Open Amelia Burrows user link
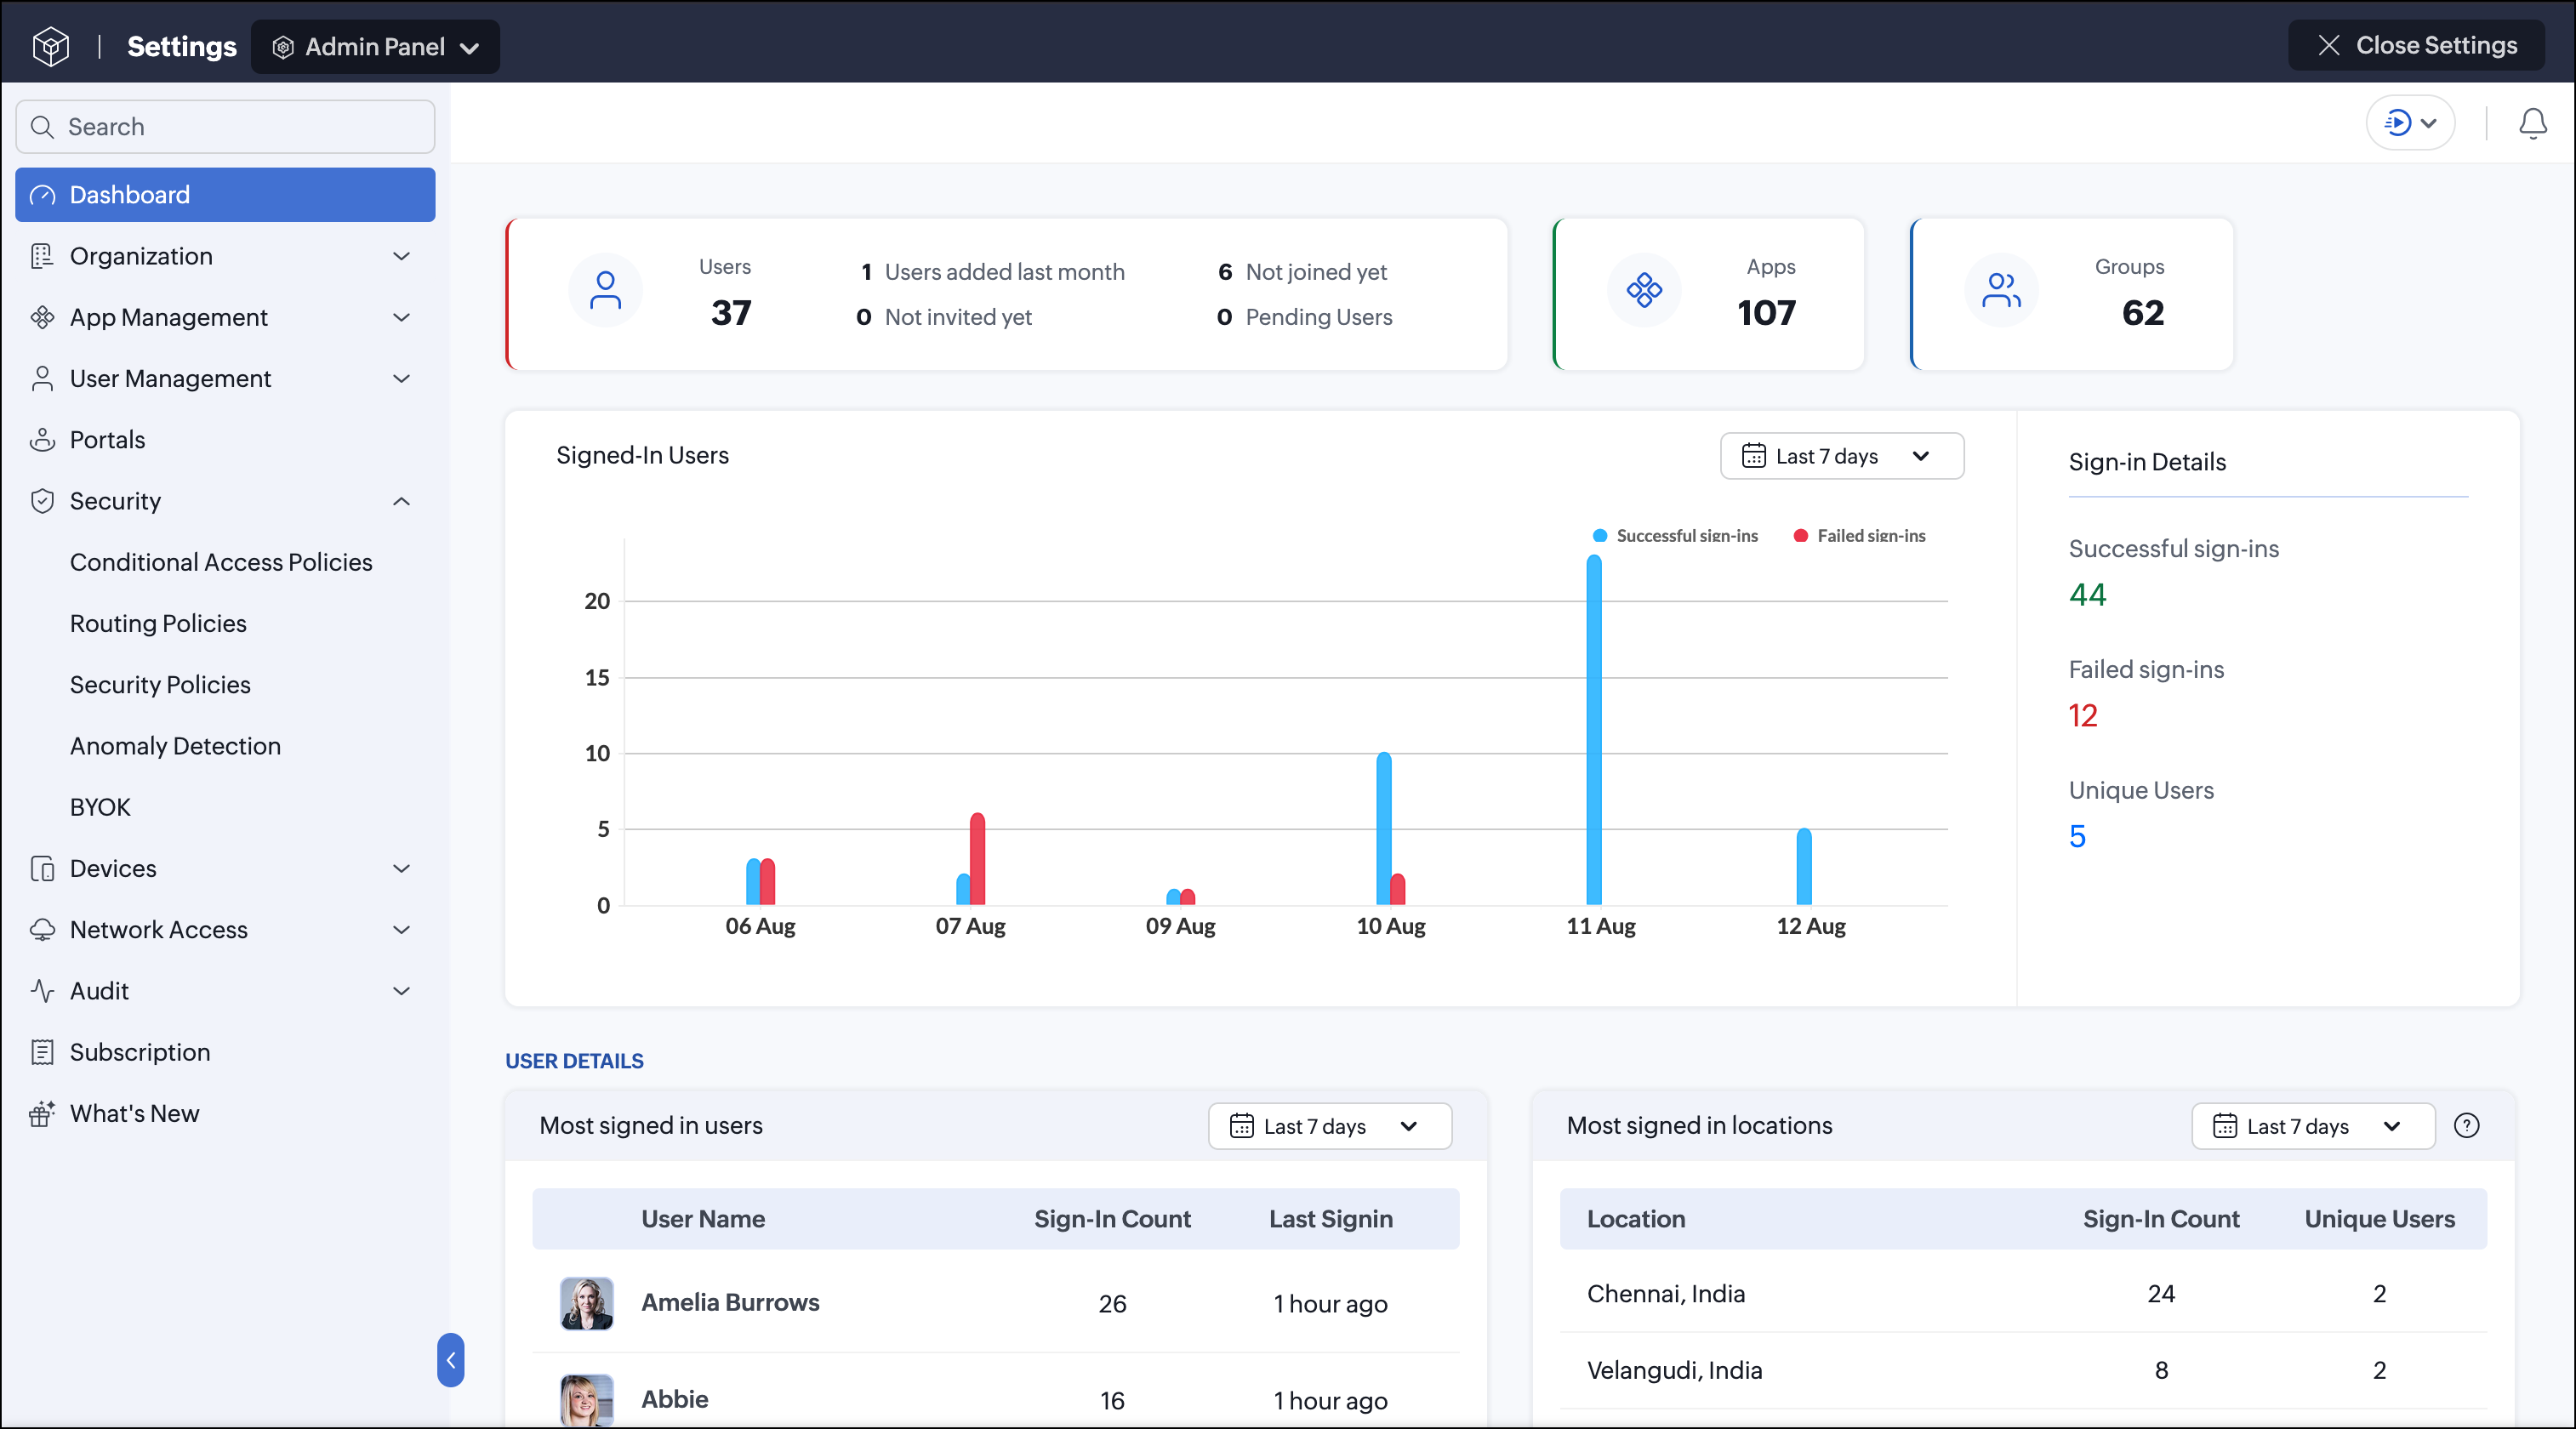2576x1429 pixels. (x=730, y=1302)
